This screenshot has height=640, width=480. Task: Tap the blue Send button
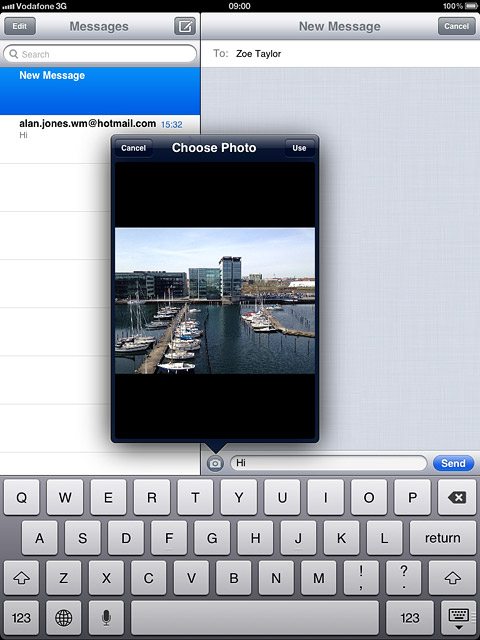coord(453,463)
